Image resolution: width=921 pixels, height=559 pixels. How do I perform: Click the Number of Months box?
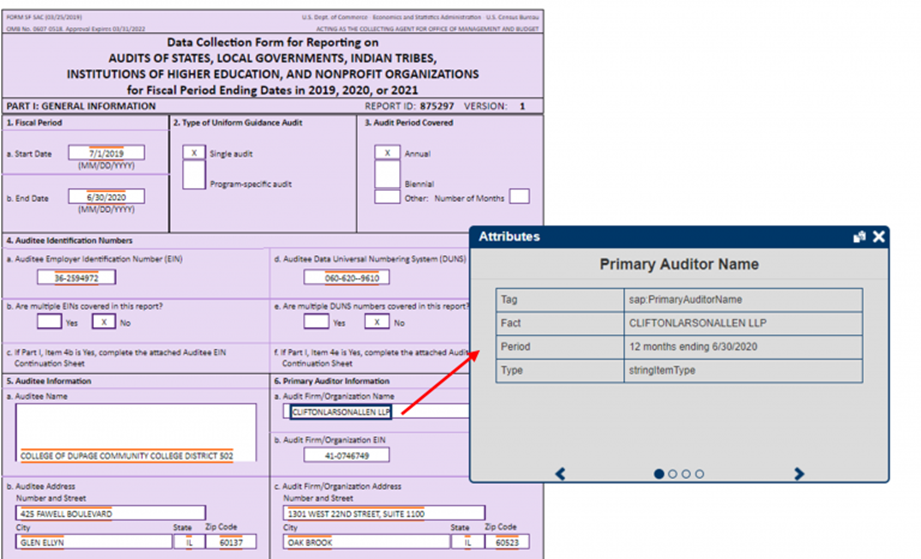tap(519, 197)
